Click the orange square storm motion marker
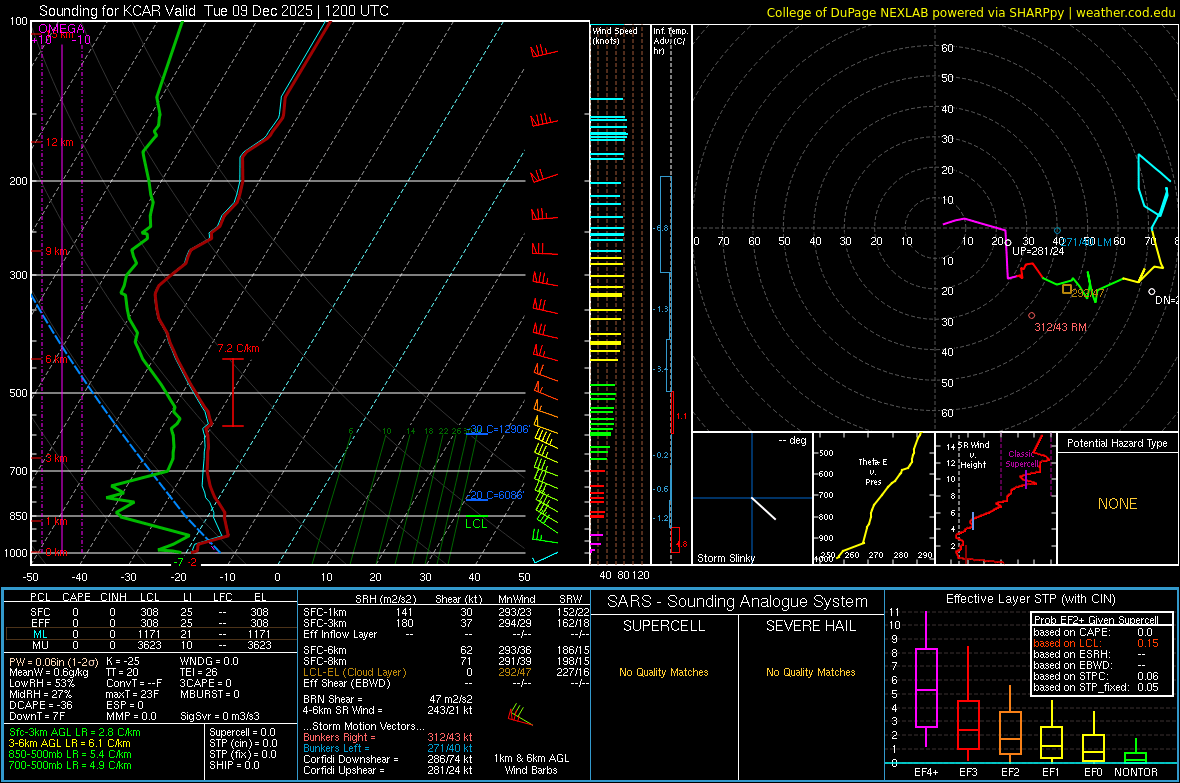 click(1066, 289)
